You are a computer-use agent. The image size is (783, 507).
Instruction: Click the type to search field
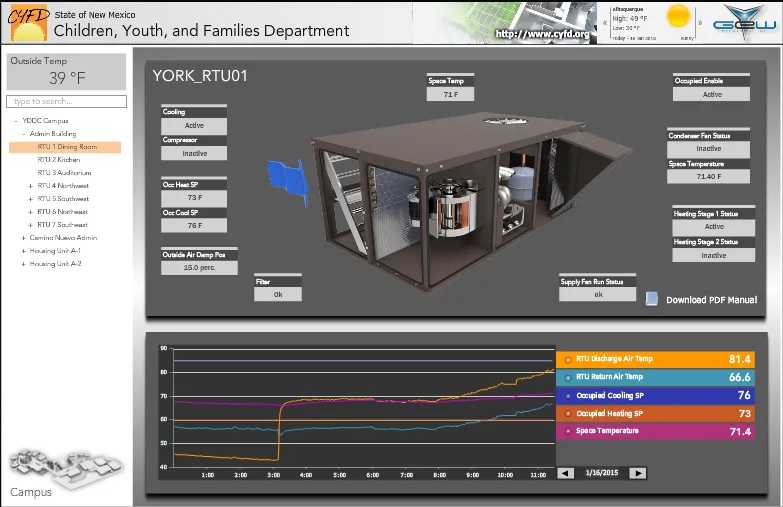67,102
